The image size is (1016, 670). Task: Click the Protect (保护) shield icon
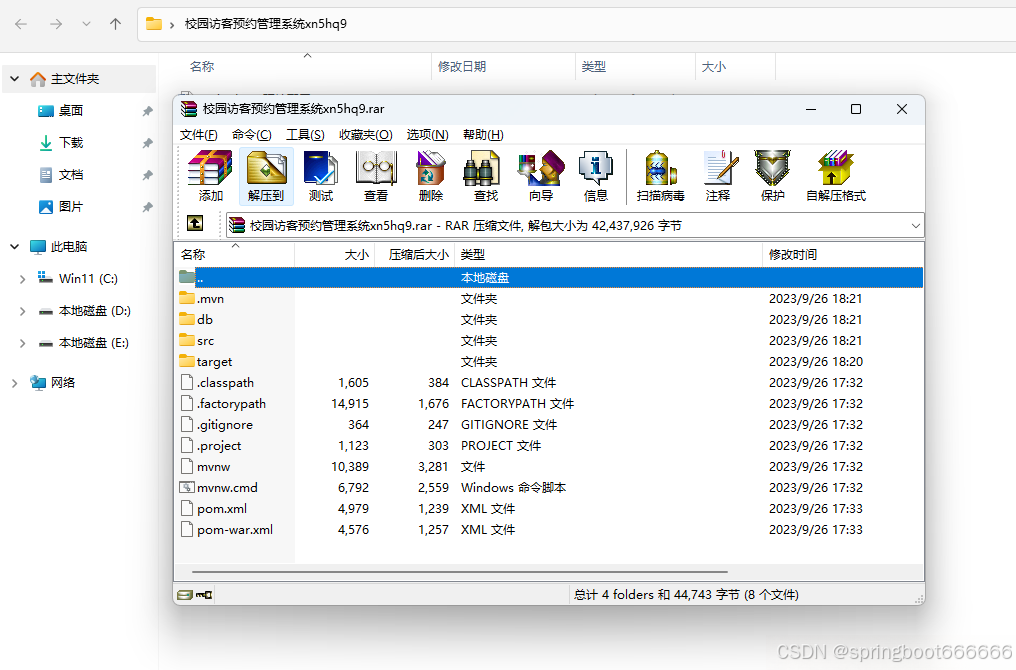772,176
